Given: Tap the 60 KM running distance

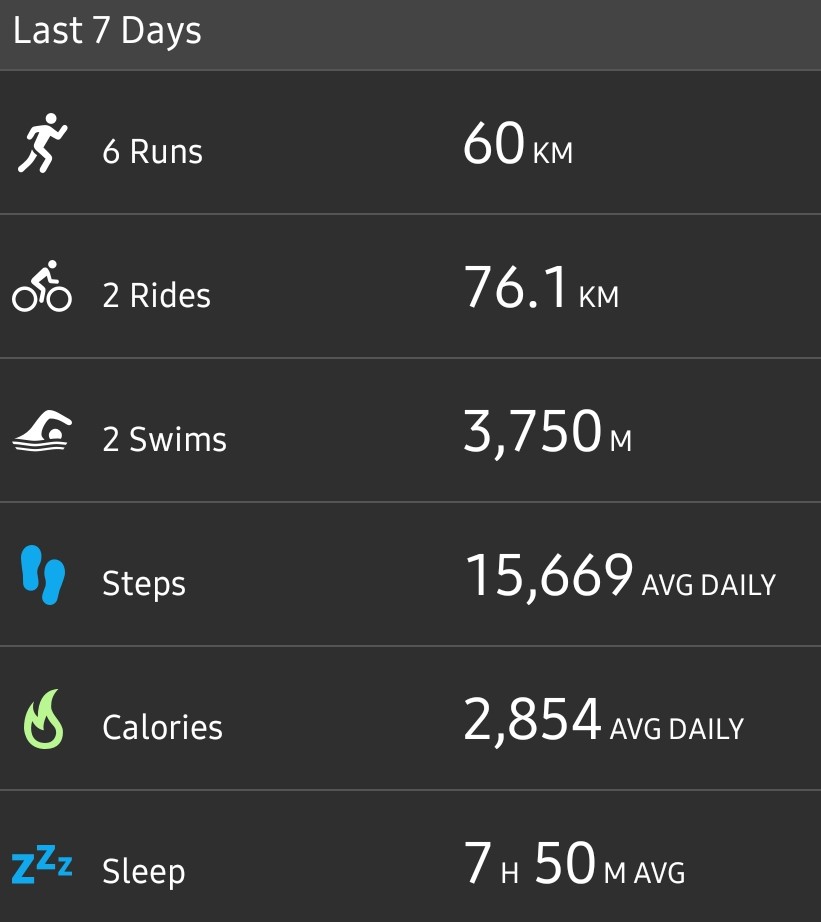Looking at the screenshot, I should point(517,146).
